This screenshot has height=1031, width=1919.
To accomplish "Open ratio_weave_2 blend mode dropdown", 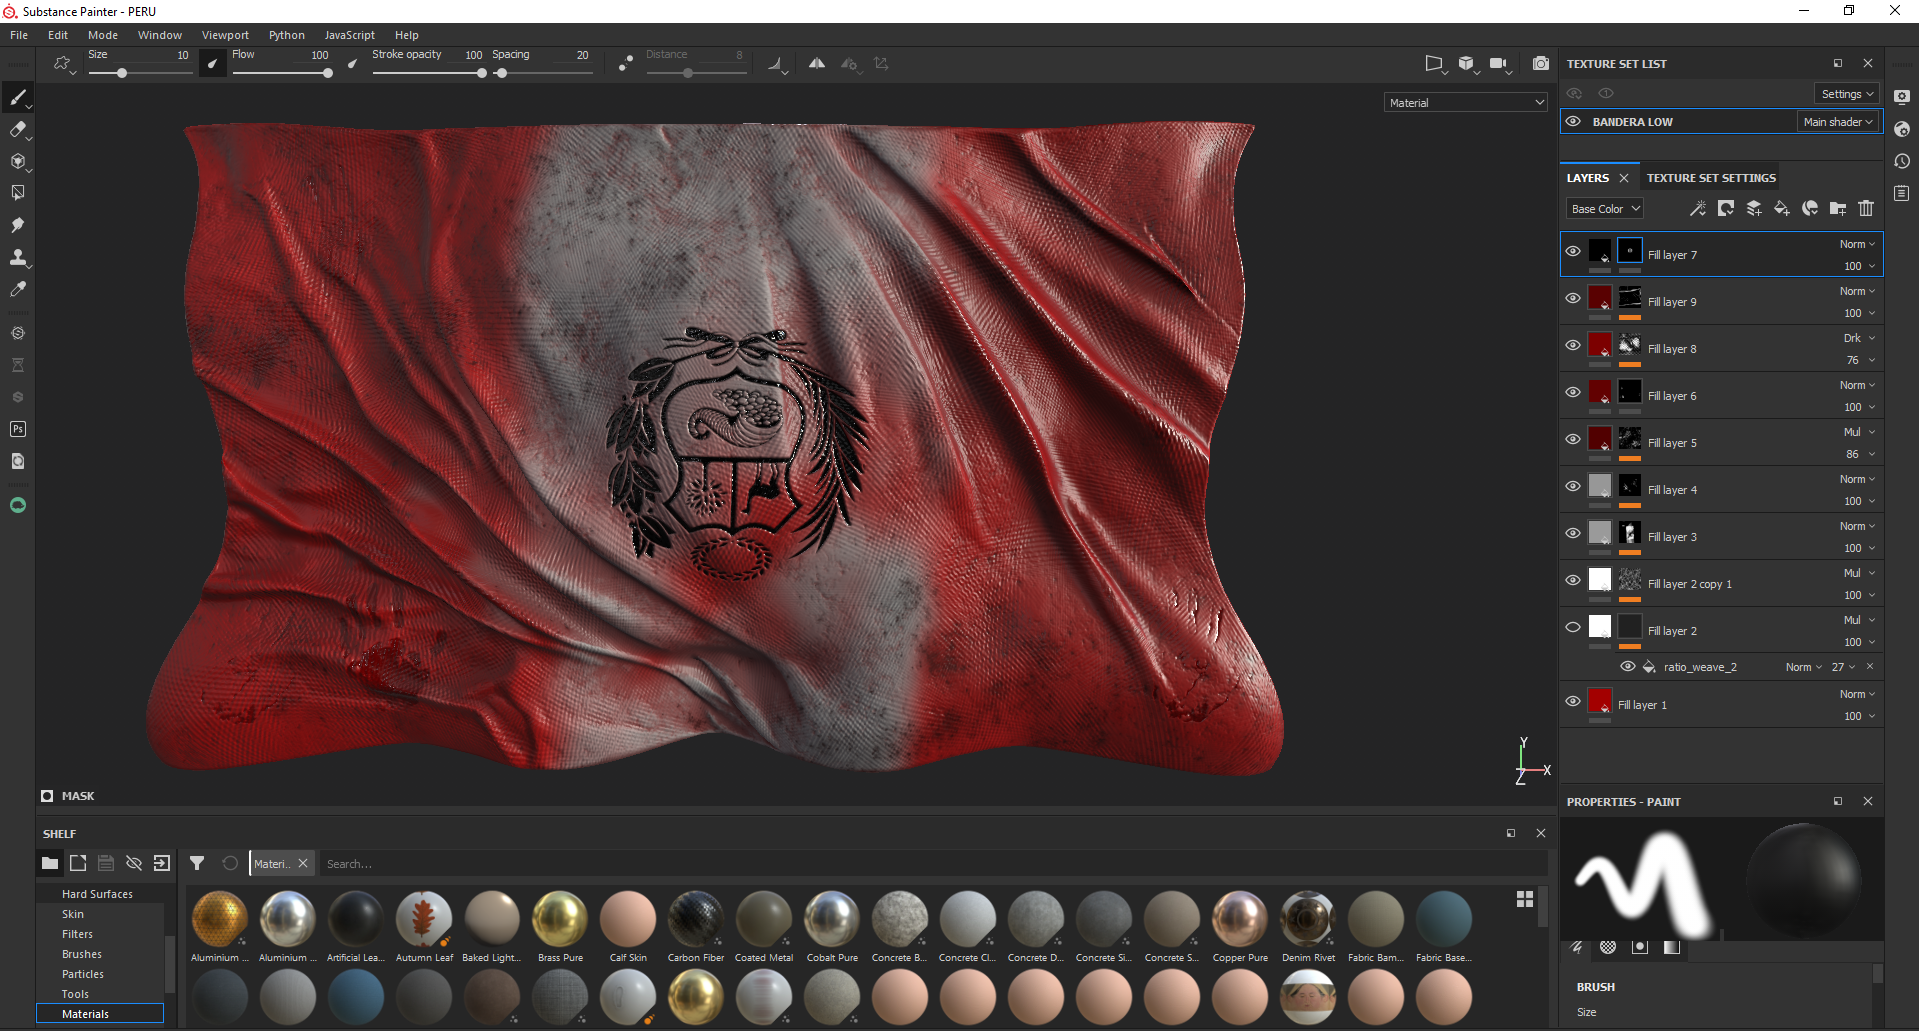I will point(1804,667).
